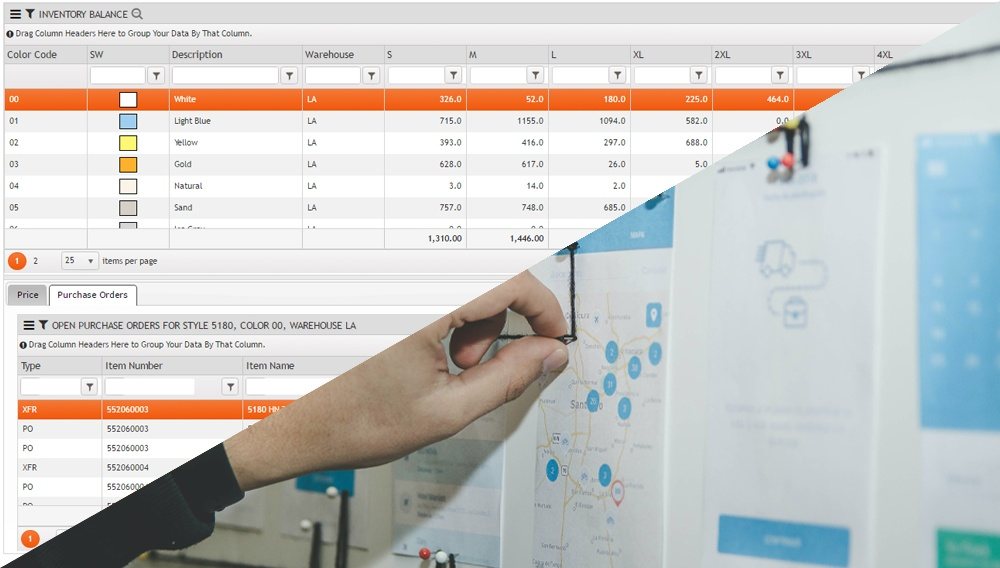Sort by Type column header

31,366
